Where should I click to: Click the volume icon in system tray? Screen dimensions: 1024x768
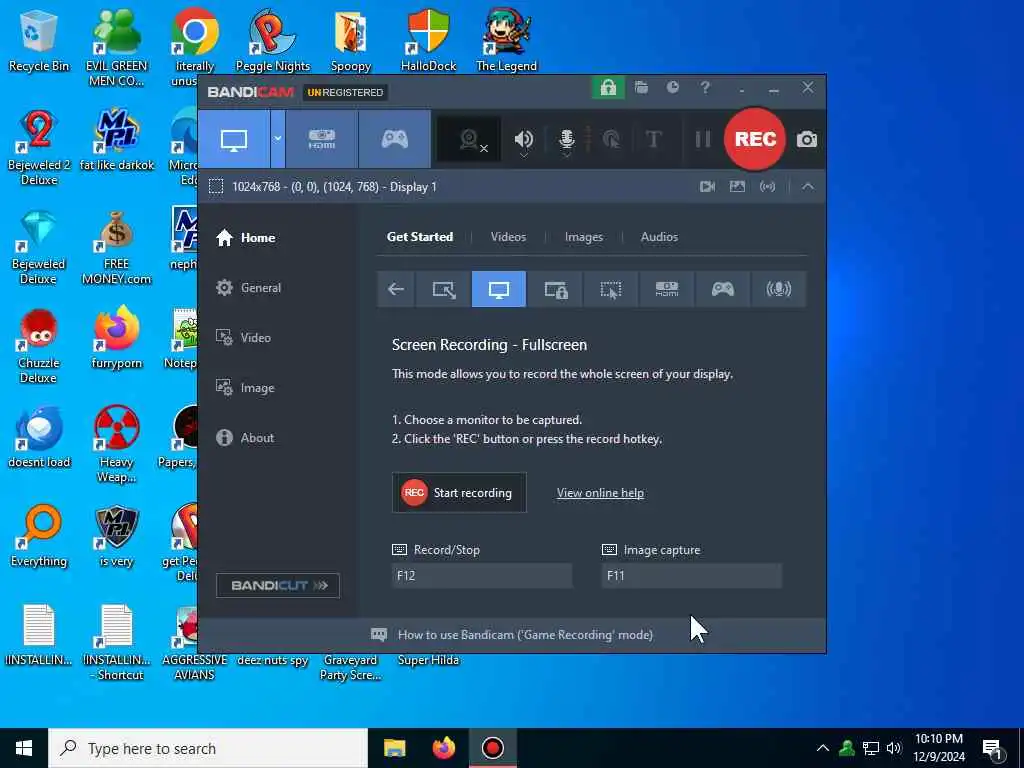point(894,748)
